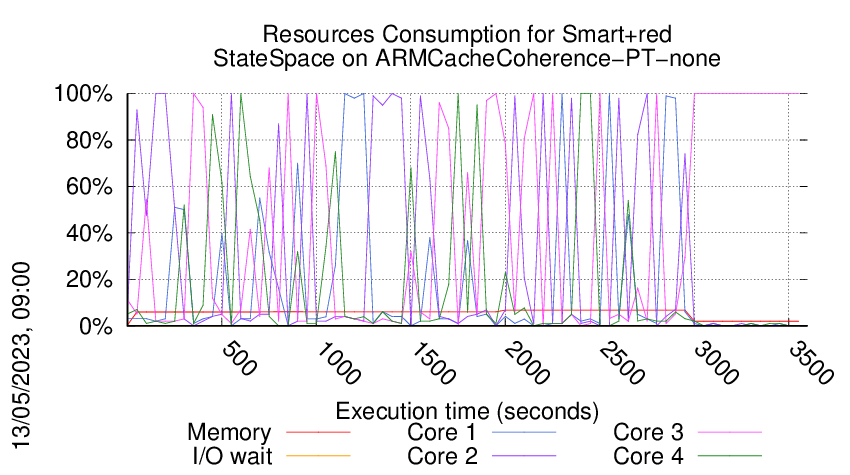Click the '60%' y-axis label
The height and width of the screenshot is (475, 850).
pyautogui.click(x=89, y=187)
